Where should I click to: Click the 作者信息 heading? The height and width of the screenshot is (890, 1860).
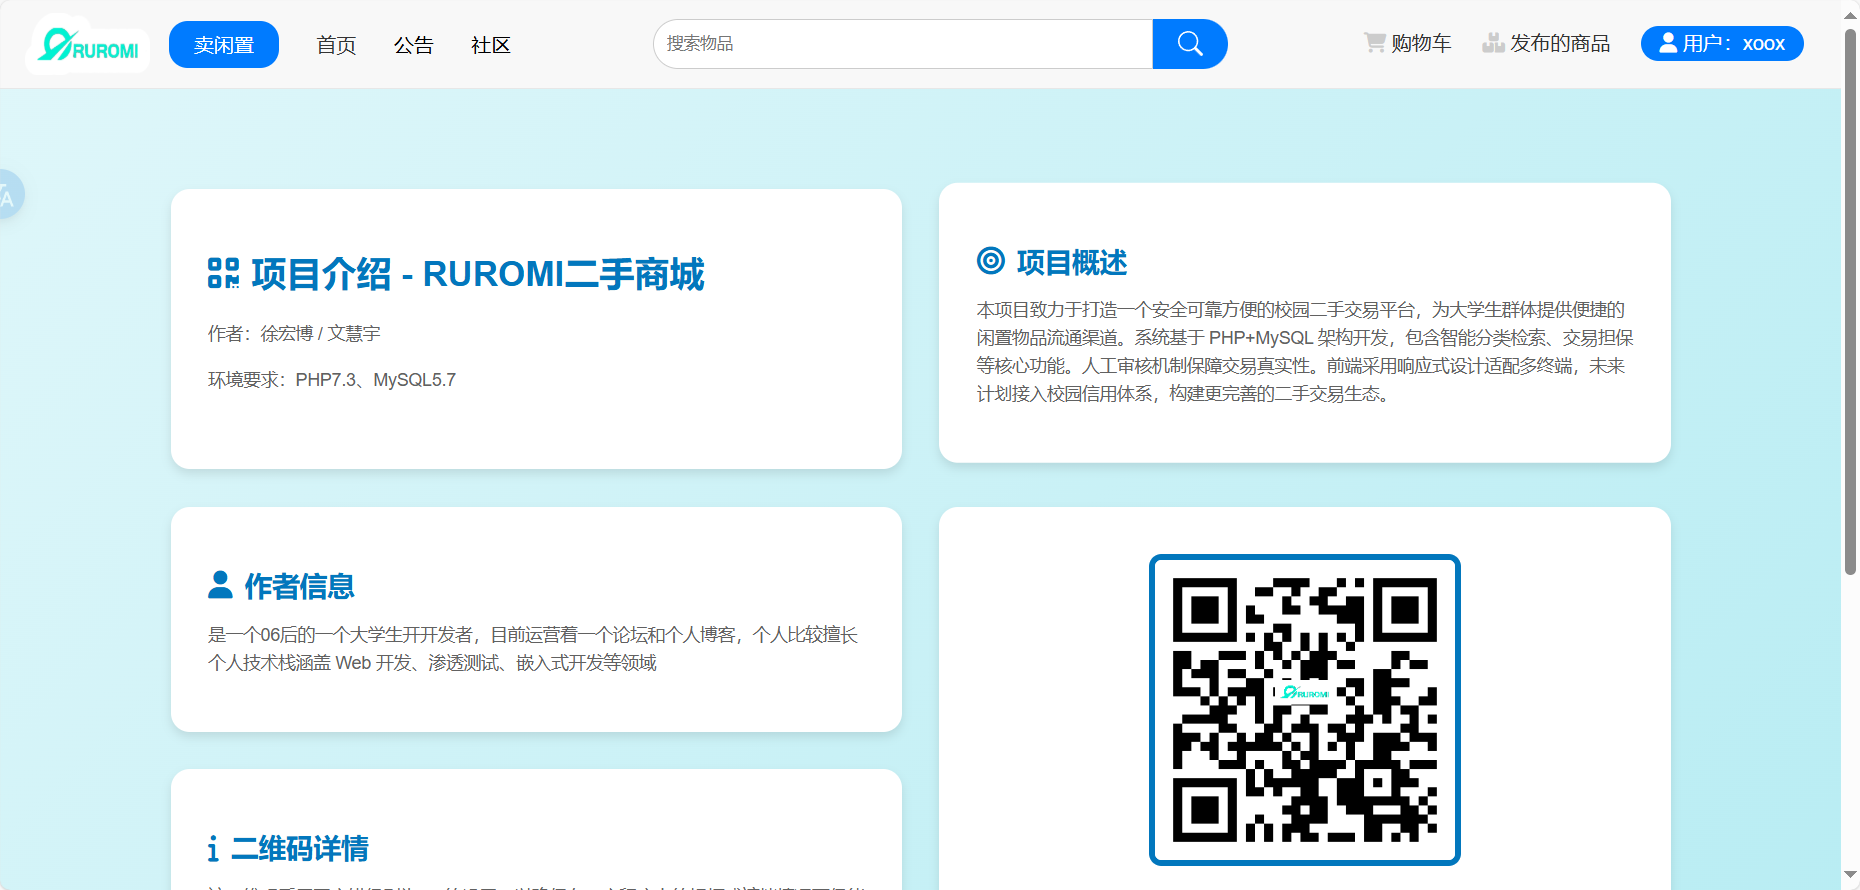point(300,586)
